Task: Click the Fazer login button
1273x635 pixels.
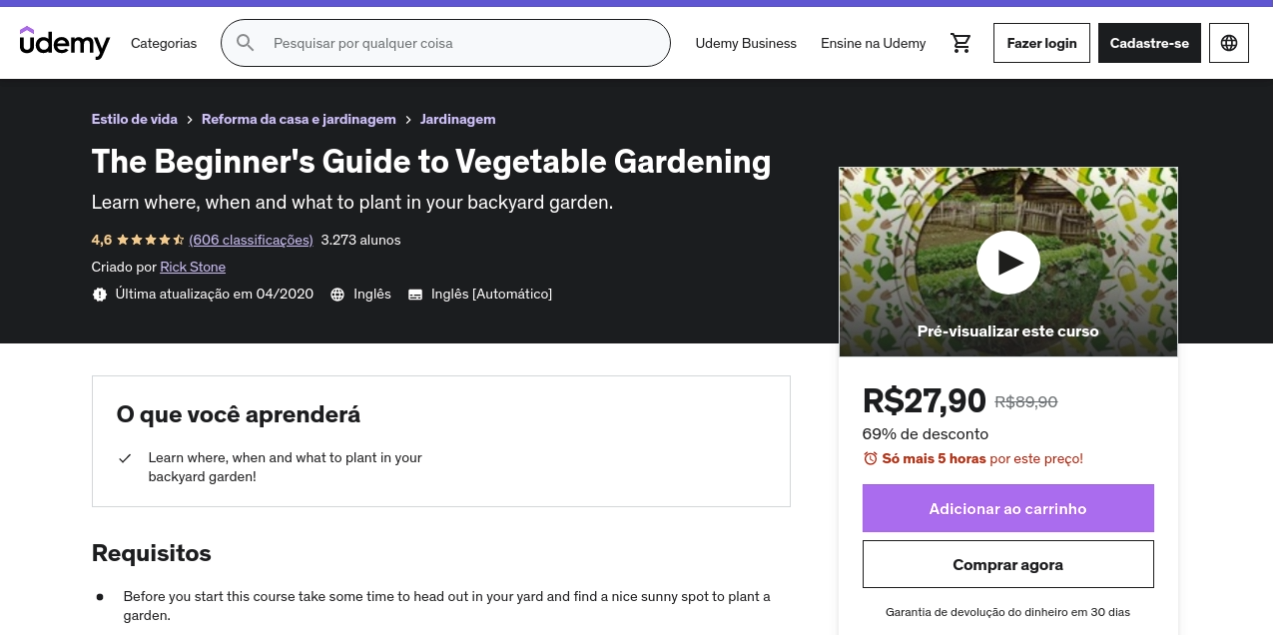Action: (1041, 43)
